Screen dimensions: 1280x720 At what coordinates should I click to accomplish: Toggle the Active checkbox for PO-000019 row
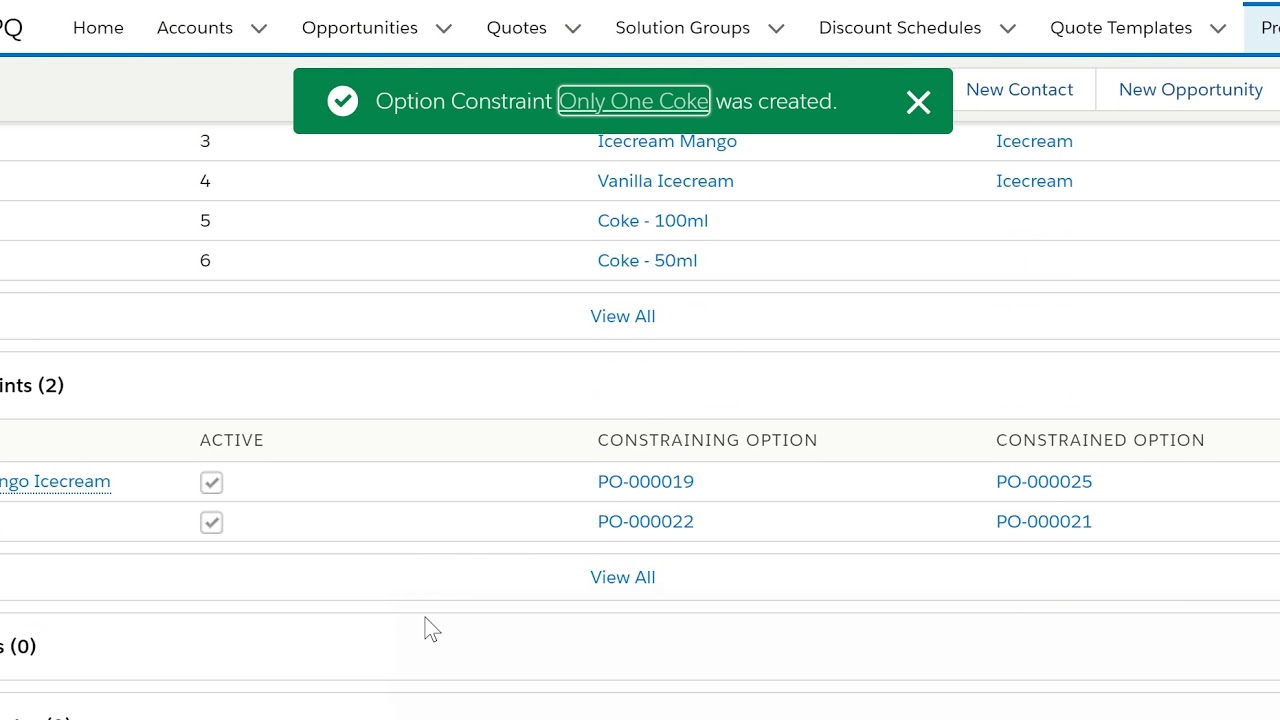click(x=211, y=482)
